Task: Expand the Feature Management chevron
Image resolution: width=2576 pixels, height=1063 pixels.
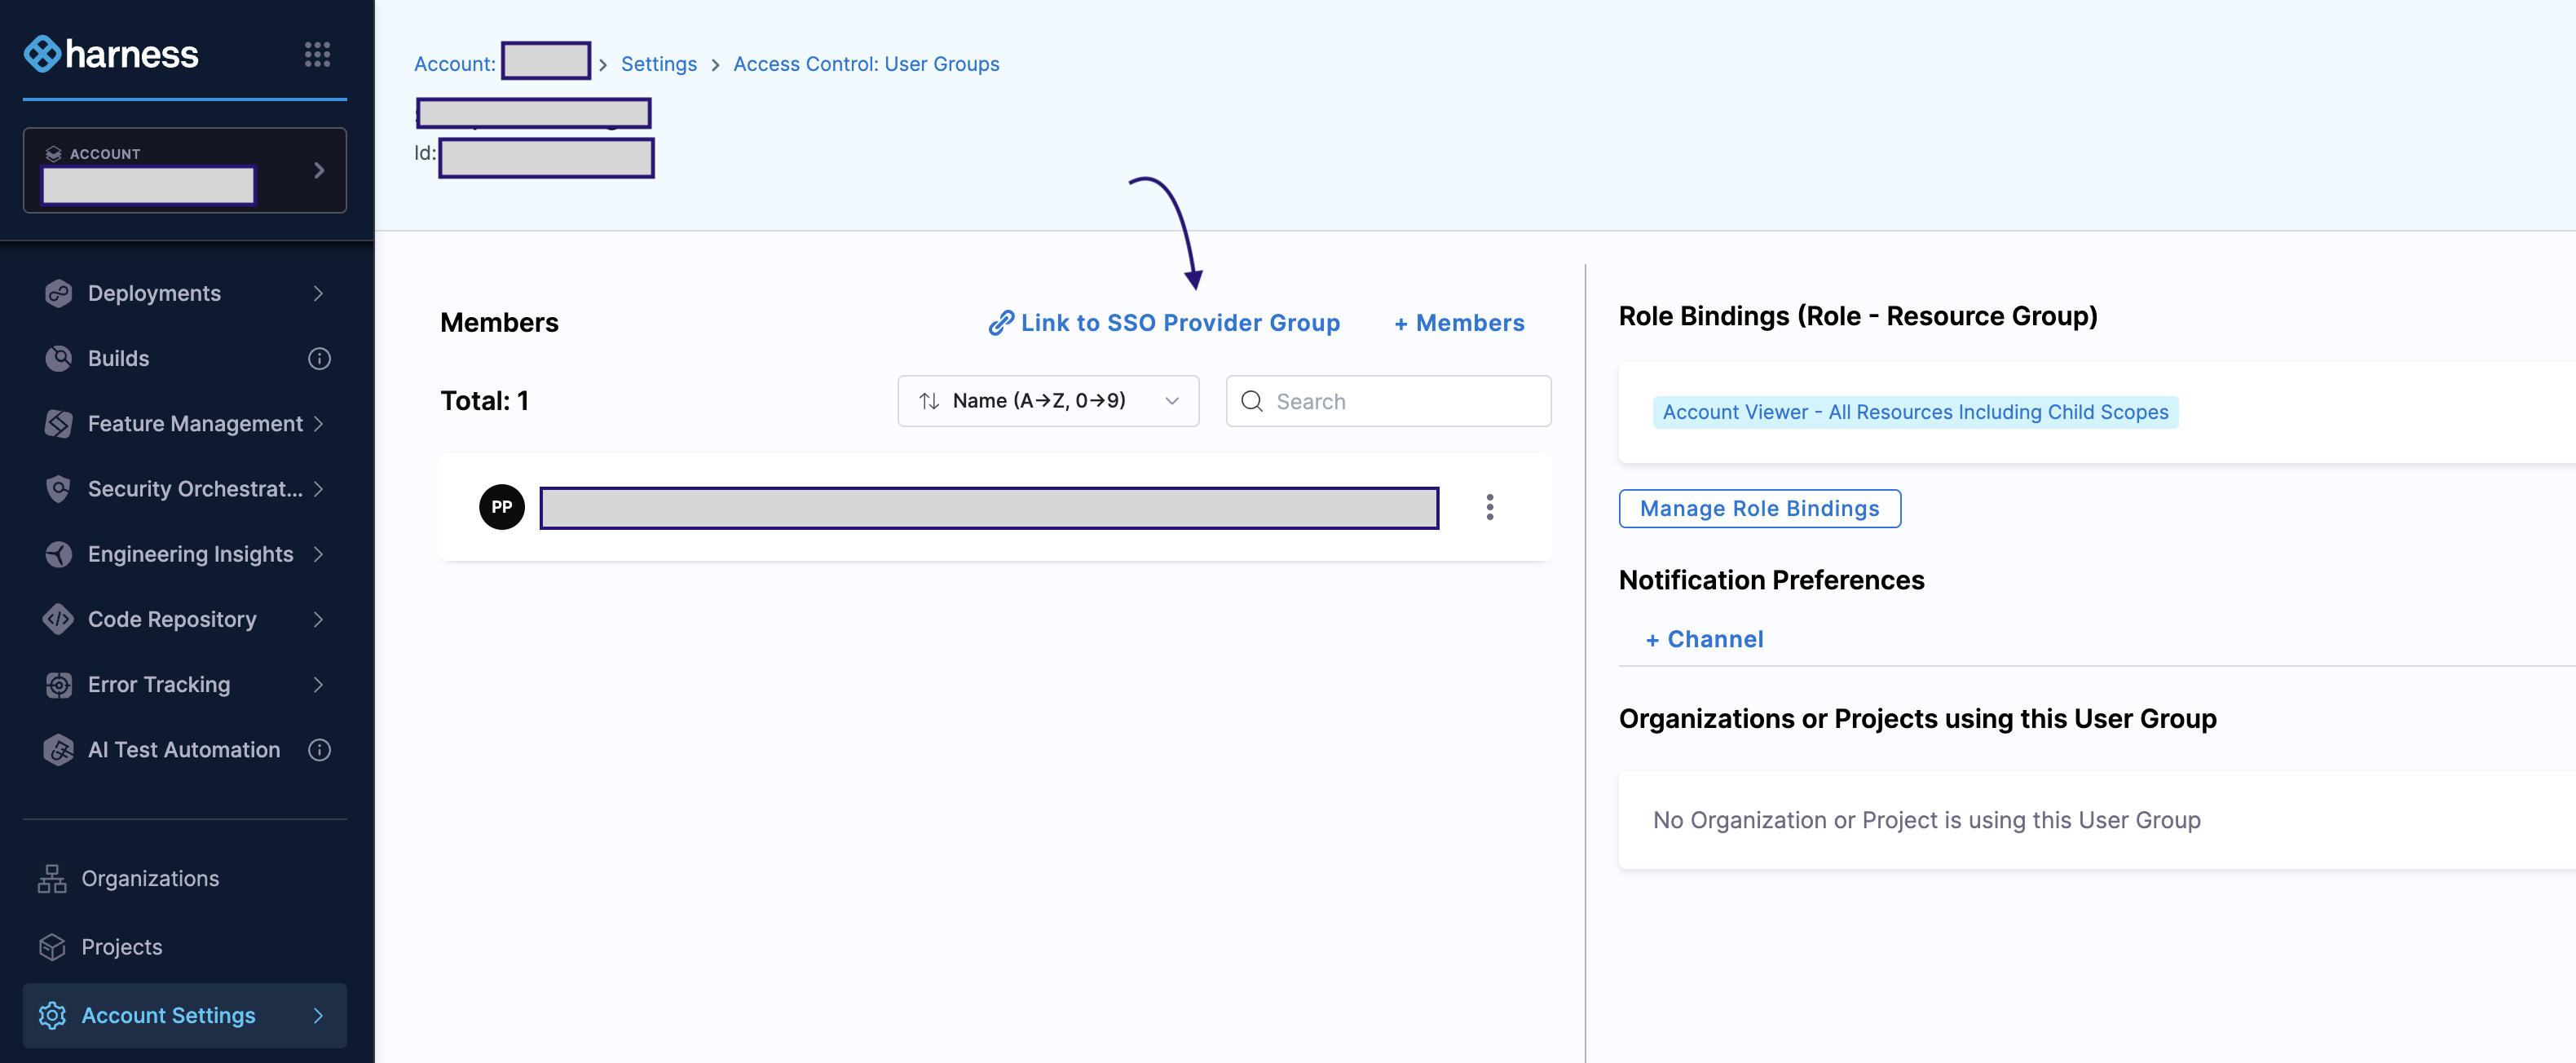Action: pos(318,424)
